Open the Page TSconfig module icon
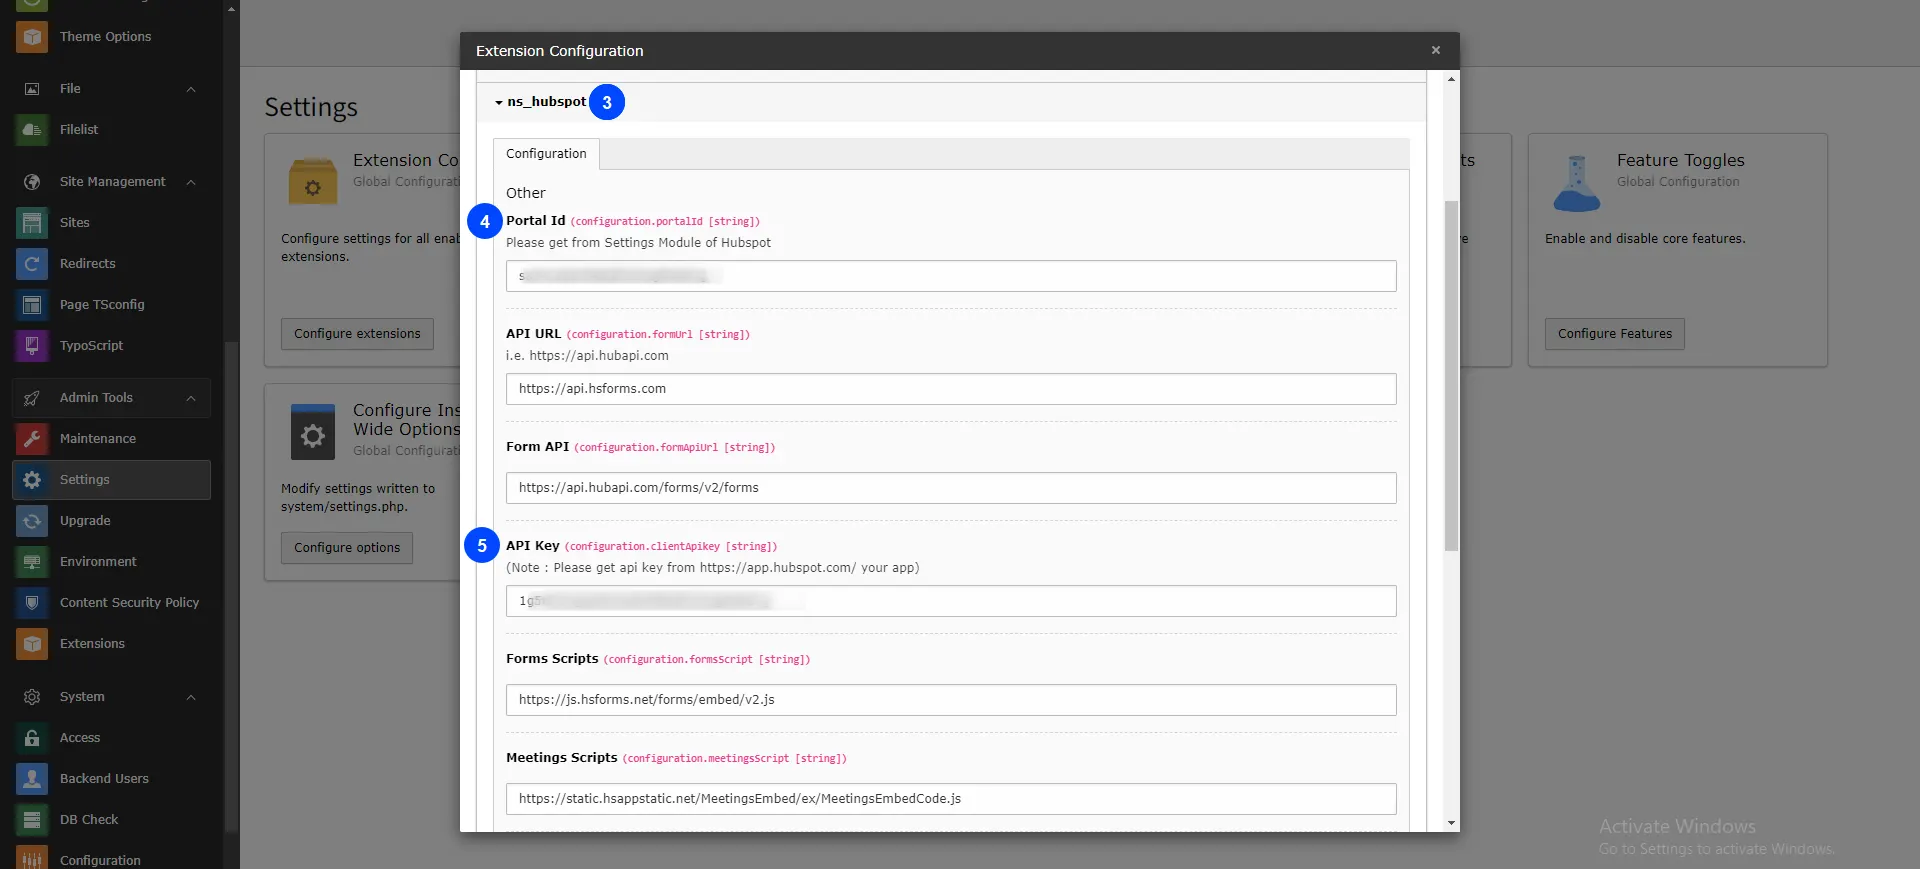 (32, 305)
